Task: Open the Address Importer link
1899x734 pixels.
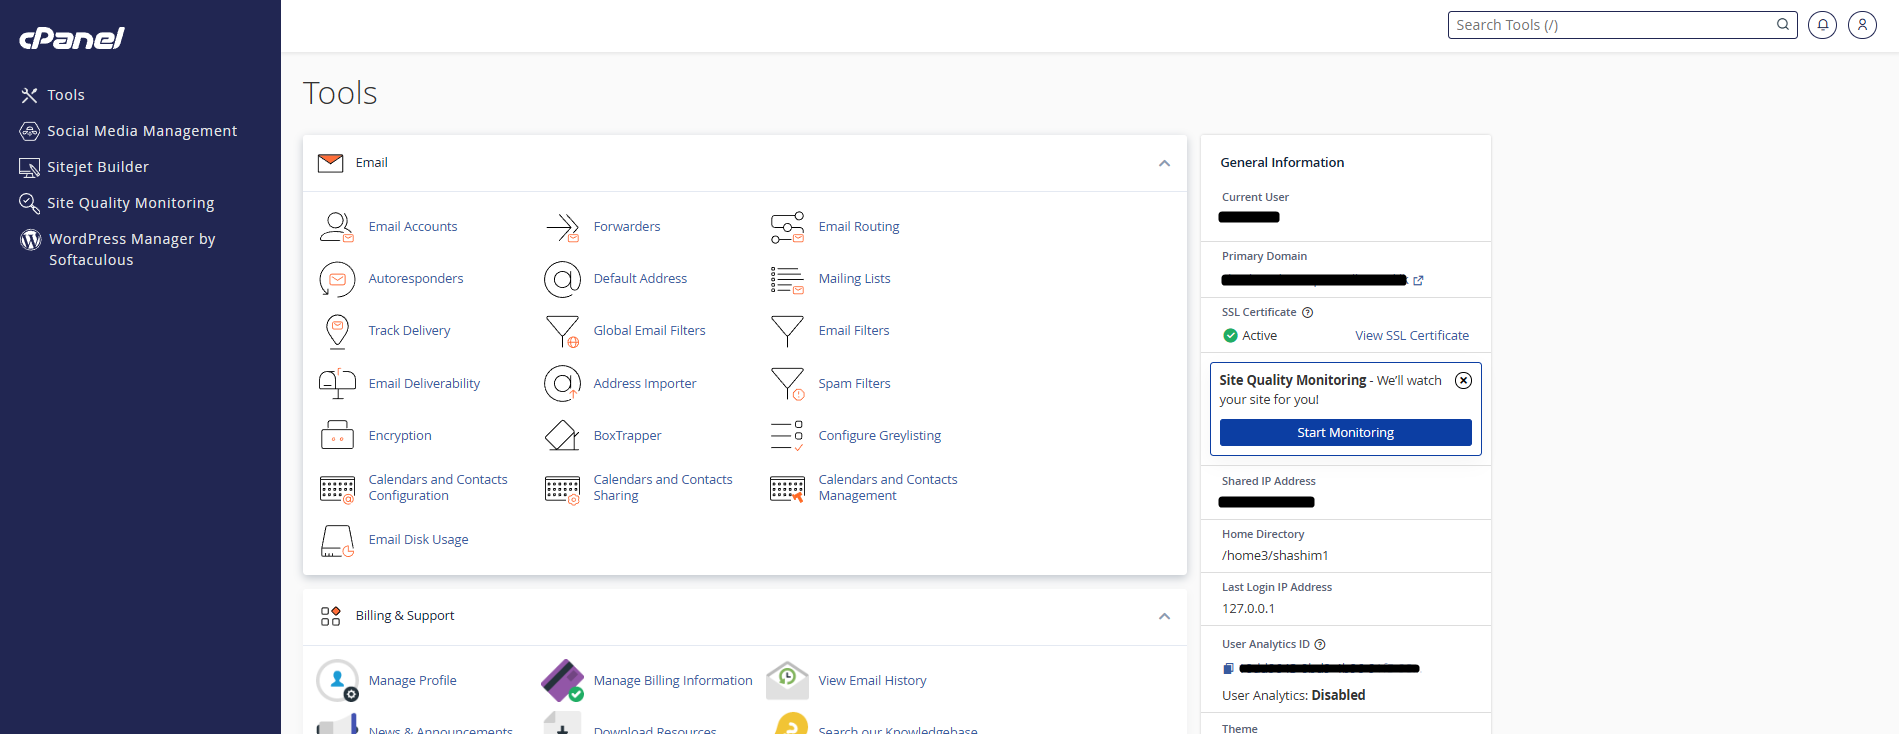Action: pyautogui.click(x=645, y=384)
